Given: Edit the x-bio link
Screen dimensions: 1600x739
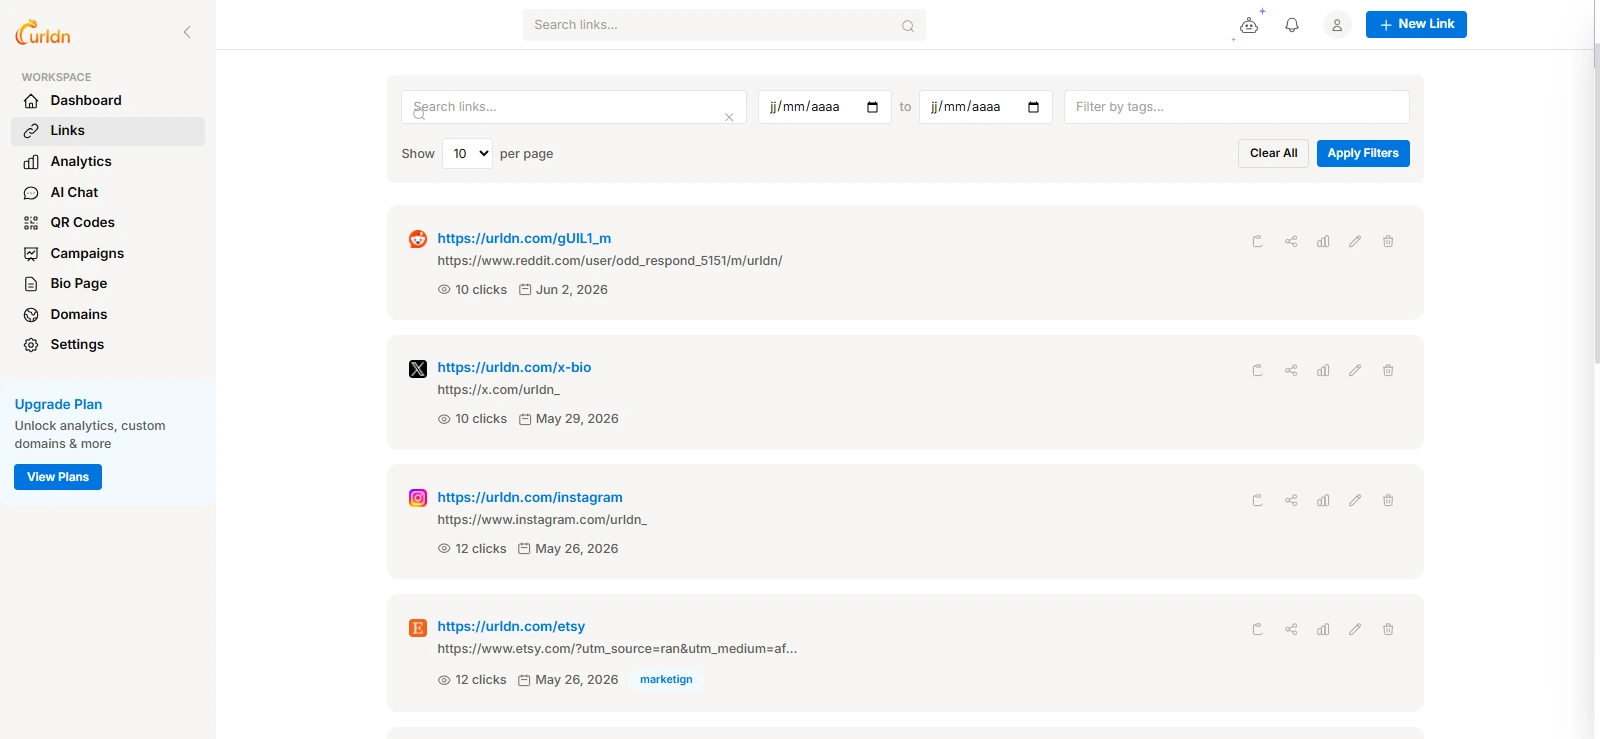Looking at the screenshot, I should click(1355, 370).
